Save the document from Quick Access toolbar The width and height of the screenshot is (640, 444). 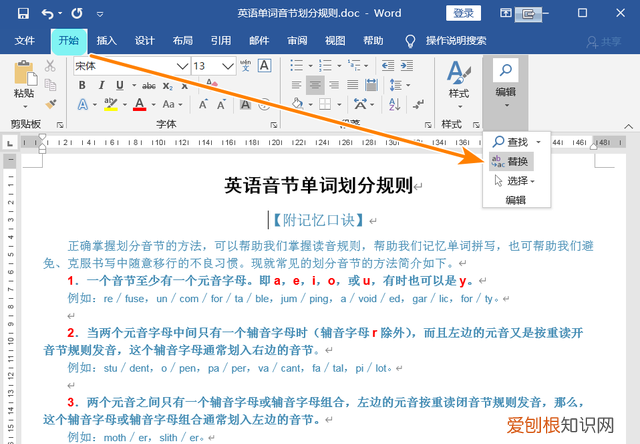(23, 13)
